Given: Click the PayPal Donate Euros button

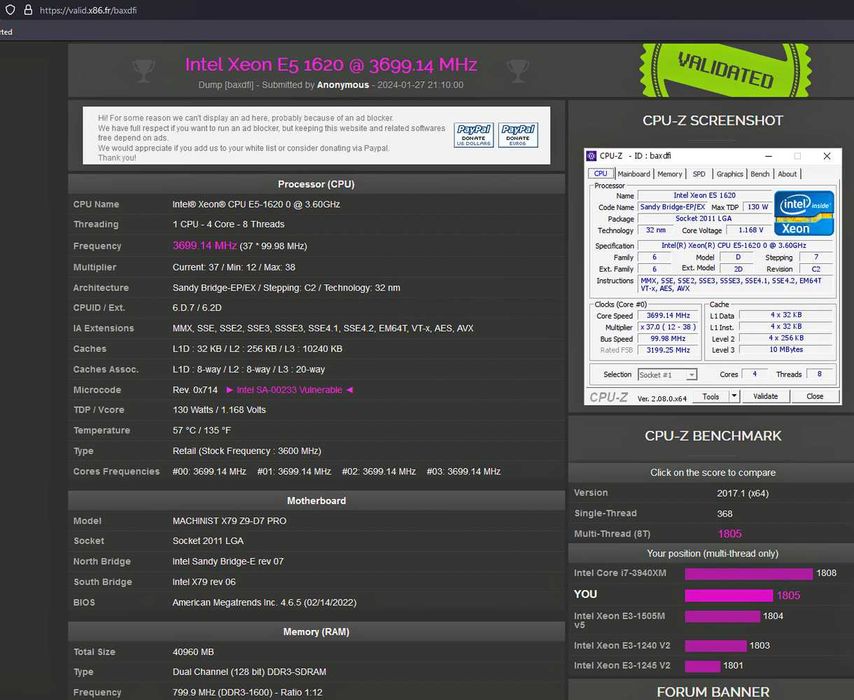Looking at the screenshot, I should coord(518,135).
